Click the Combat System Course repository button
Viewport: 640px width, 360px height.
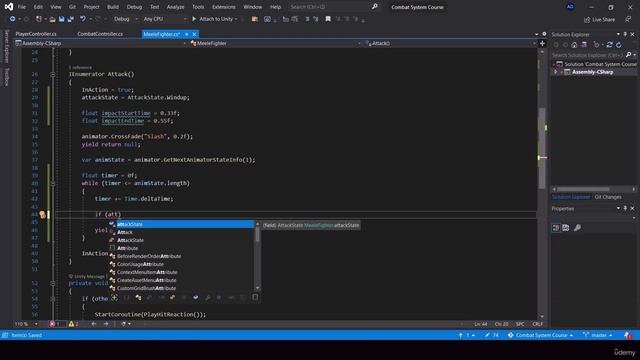pos(540,335)
